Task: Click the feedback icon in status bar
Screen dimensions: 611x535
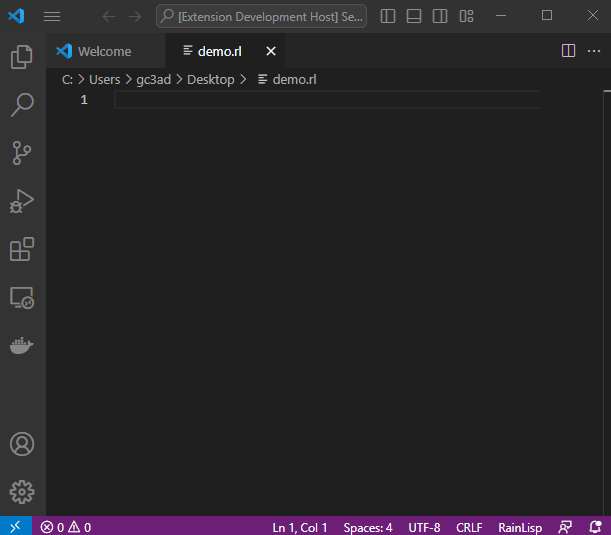Action: click(x=565, y=527)
